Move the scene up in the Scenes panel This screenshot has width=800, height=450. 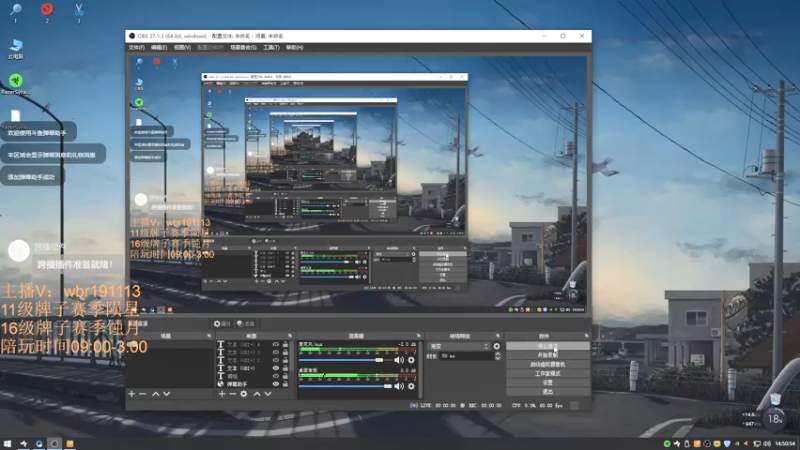coord(156,394)
